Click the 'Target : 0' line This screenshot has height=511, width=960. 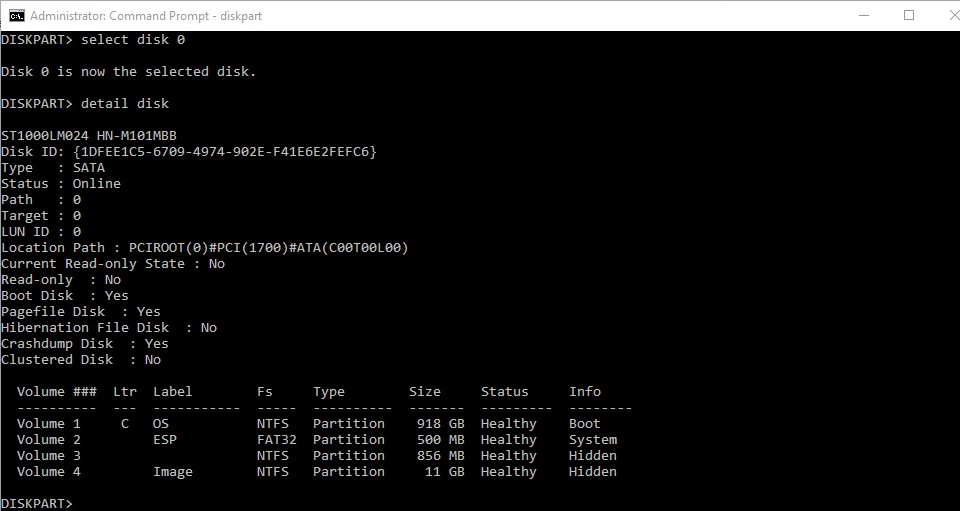(41, 215)
